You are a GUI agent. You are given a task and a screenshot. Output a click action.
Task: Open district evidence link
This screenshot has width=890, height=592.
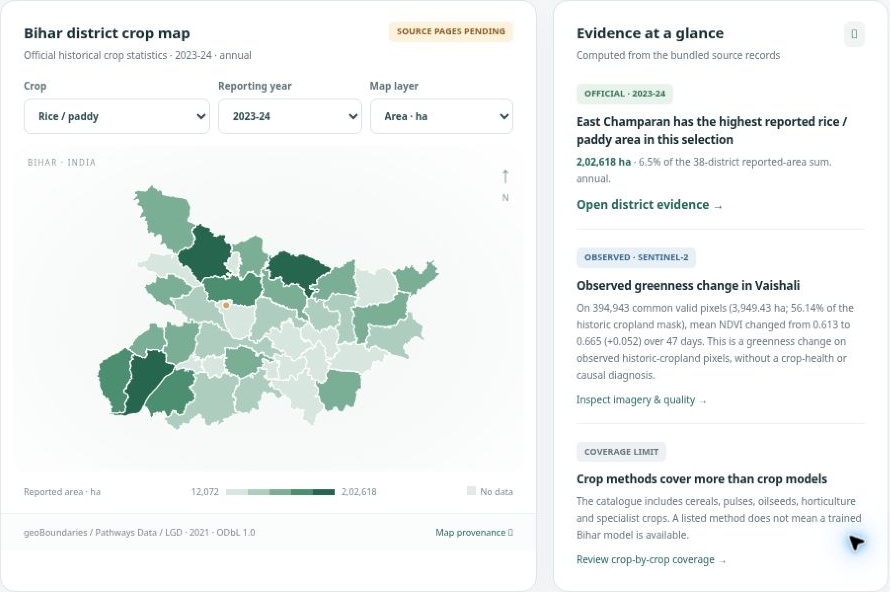[x=649, y=205]
